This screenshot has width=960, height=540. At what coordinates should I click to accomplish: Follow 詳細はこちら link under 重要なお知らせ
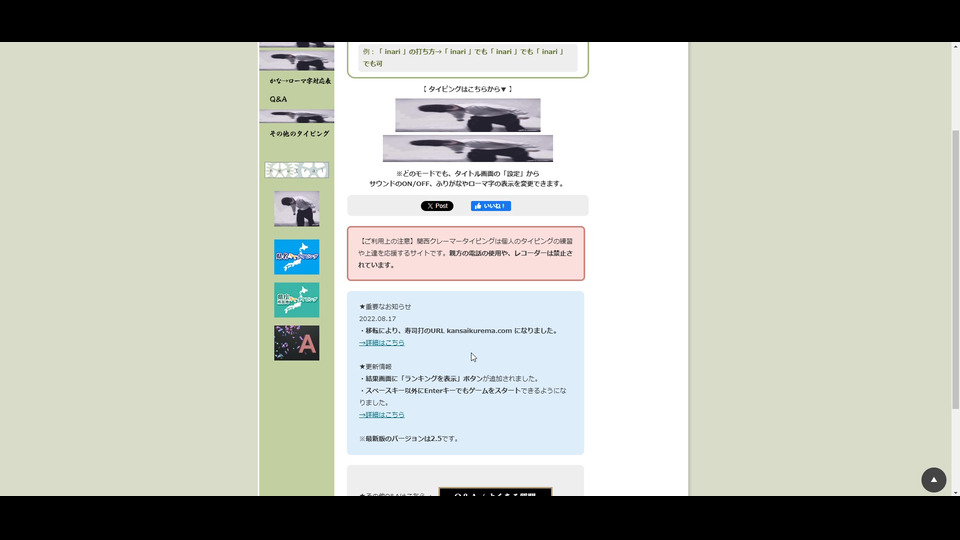click(x=381, y=343)
